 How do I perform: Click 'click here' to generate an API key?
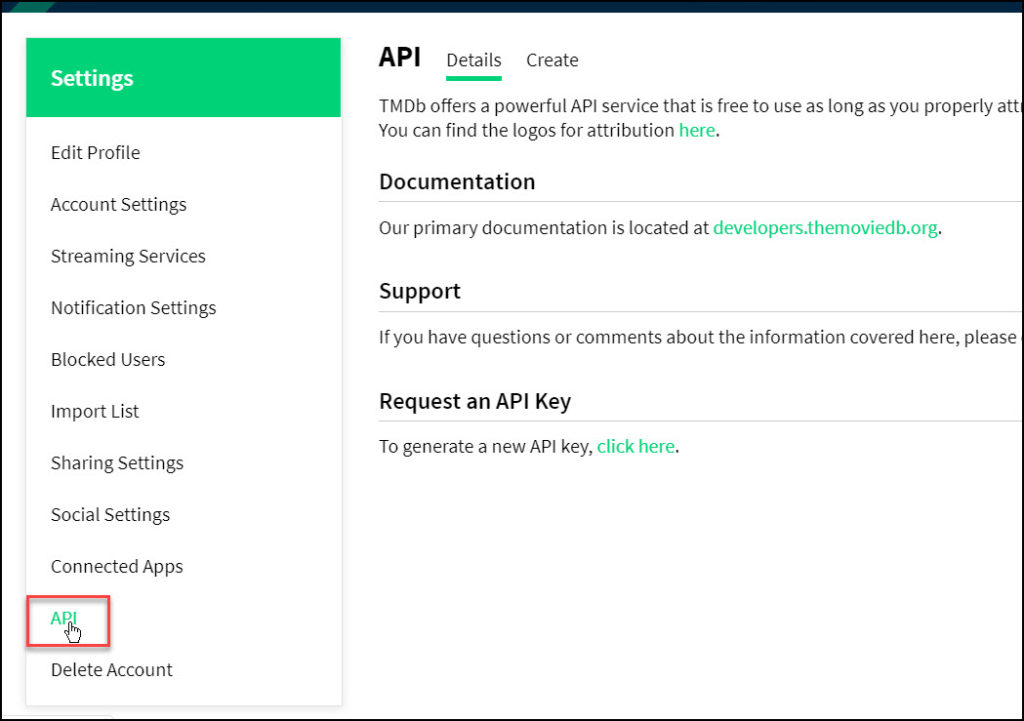(x=635, y=446)
